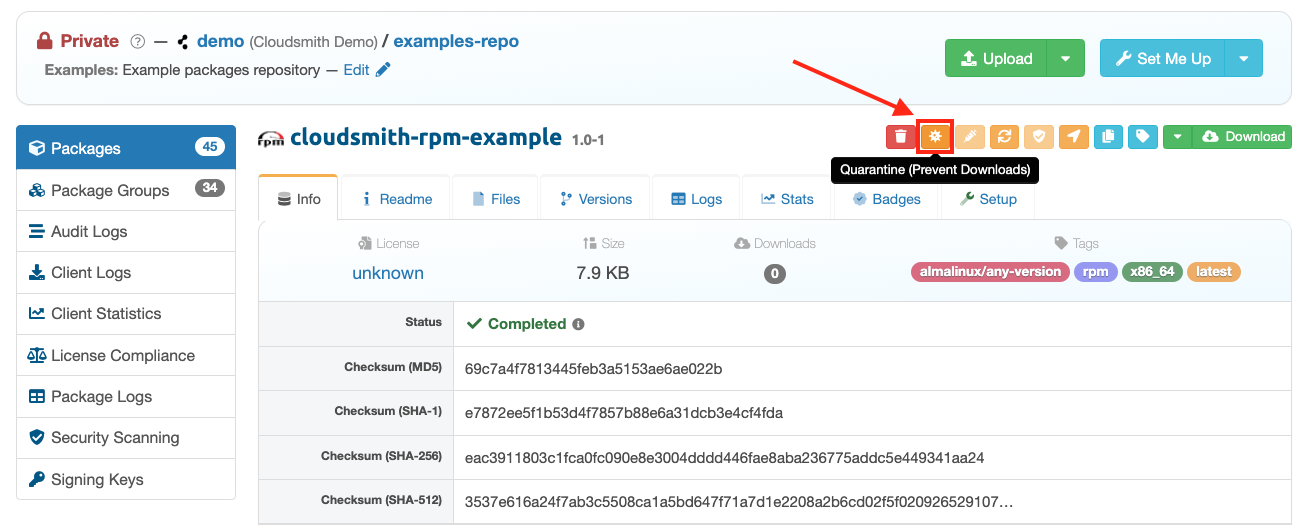Image resolution: width=1313 pixels, height=525 pixels.
Task: Click the 34 badge on Package Groups
Action: [x=209, y=189]
